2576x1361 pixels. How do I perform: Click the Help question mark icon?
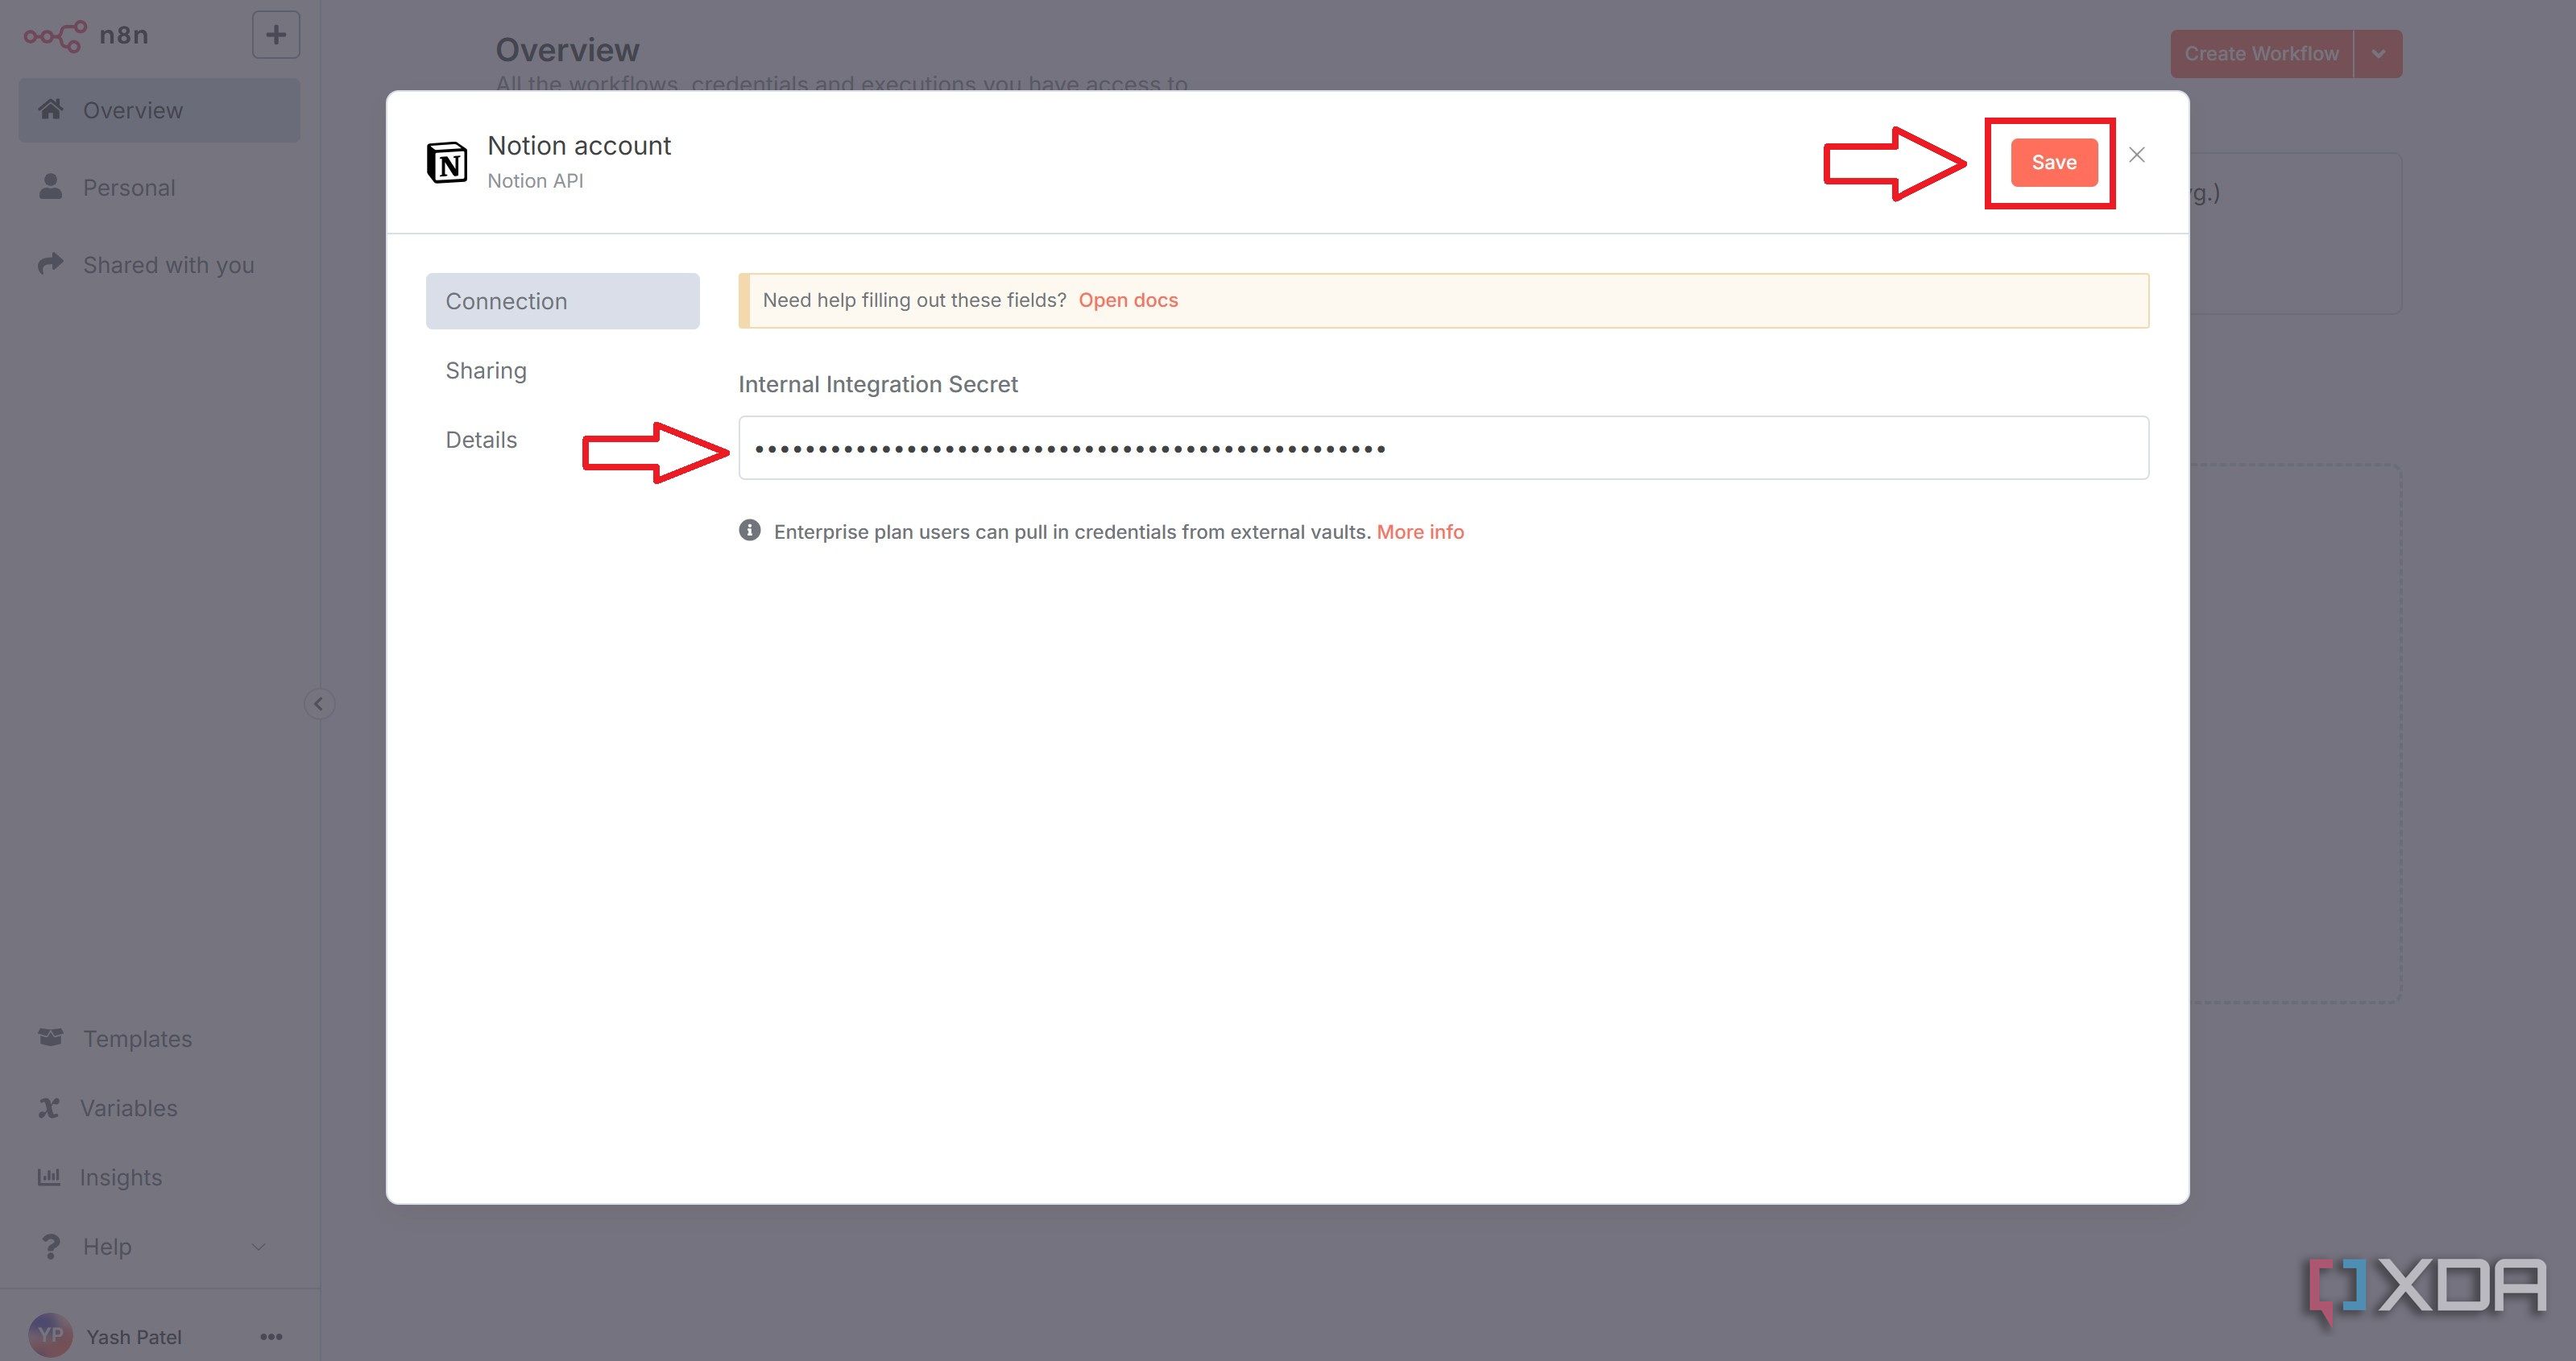coord(50,1246)
